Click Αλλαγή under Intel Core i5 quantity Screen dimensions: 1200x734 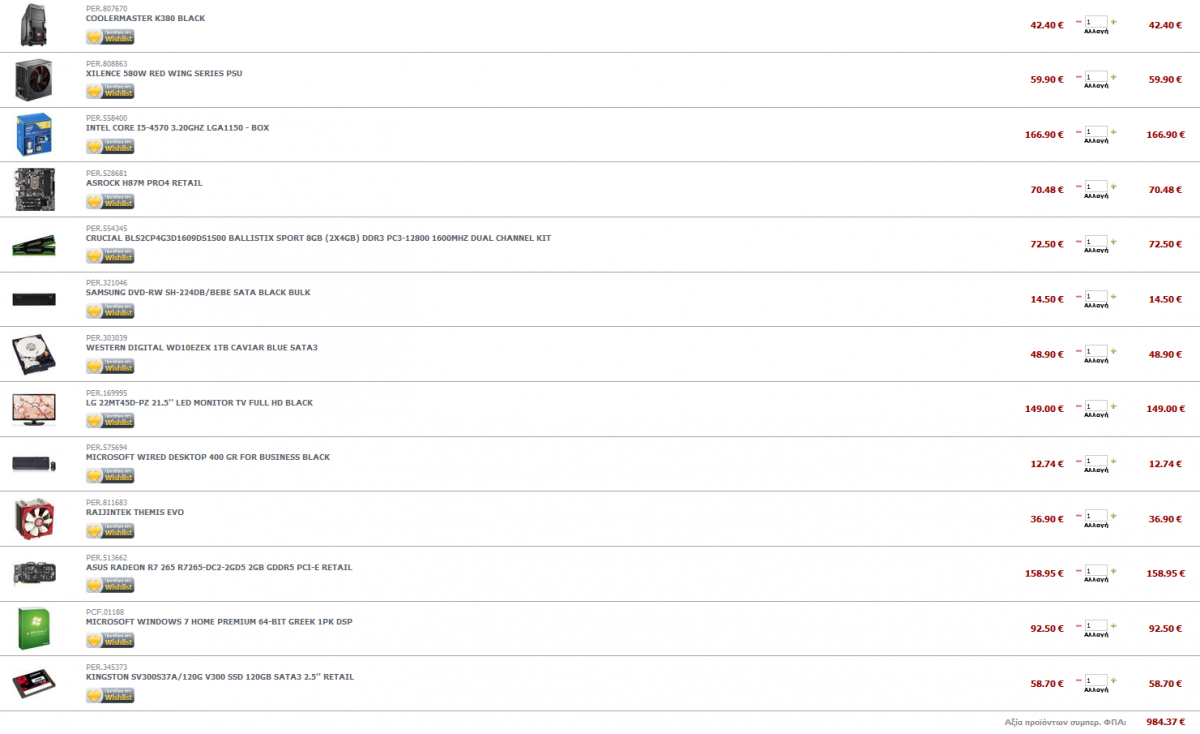click(1096, 142)
